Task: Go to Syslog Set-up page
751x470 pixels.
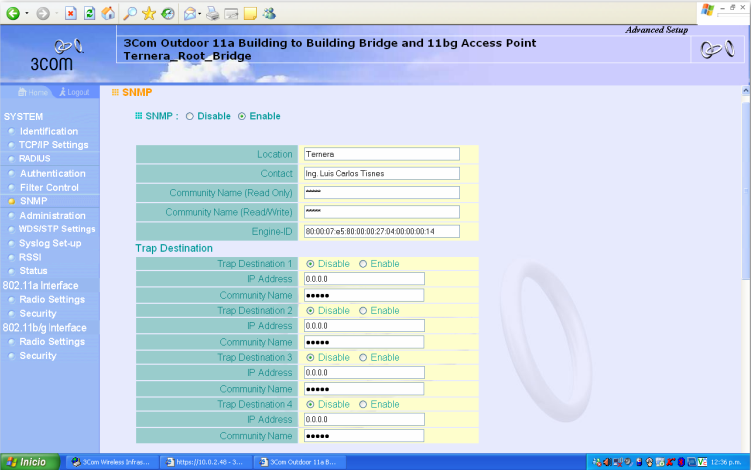Action: click(51, 243)
